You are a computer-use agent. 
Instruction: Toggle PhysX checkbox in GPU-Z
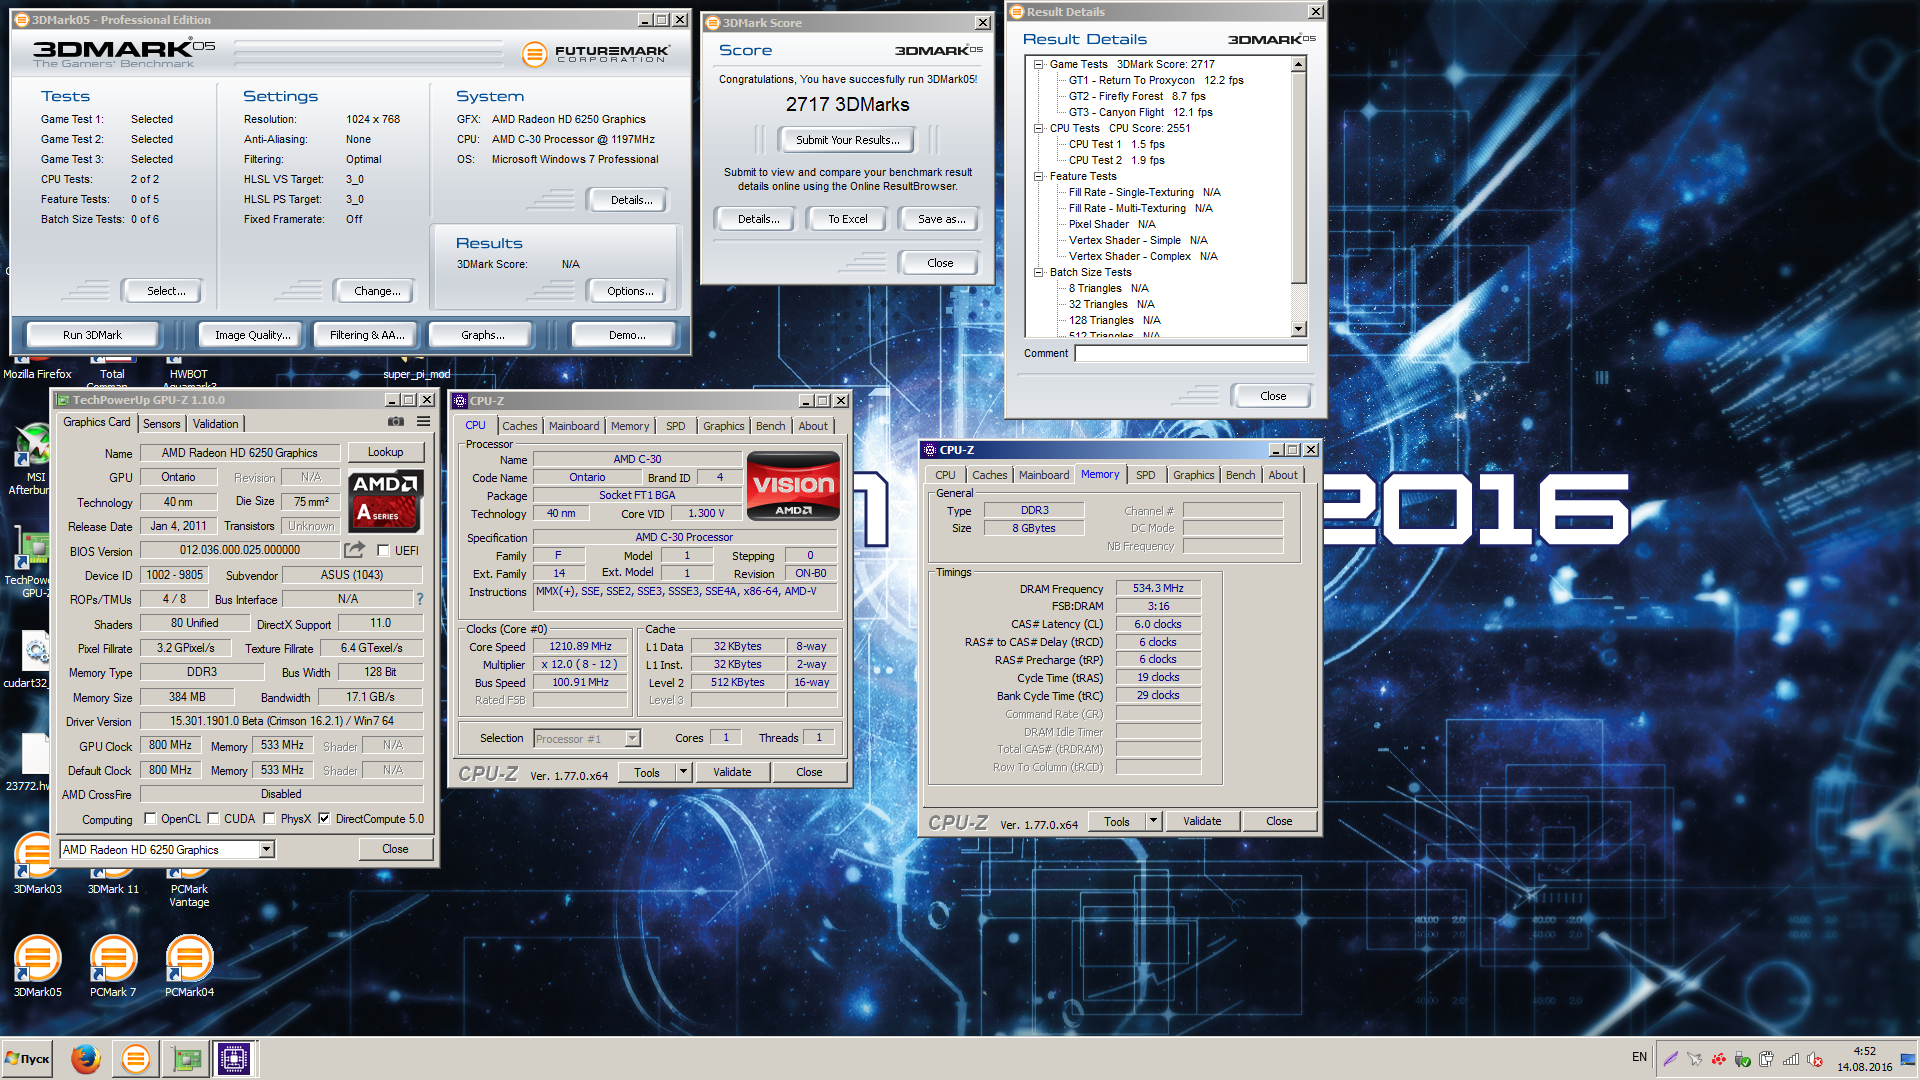(269, 818)
